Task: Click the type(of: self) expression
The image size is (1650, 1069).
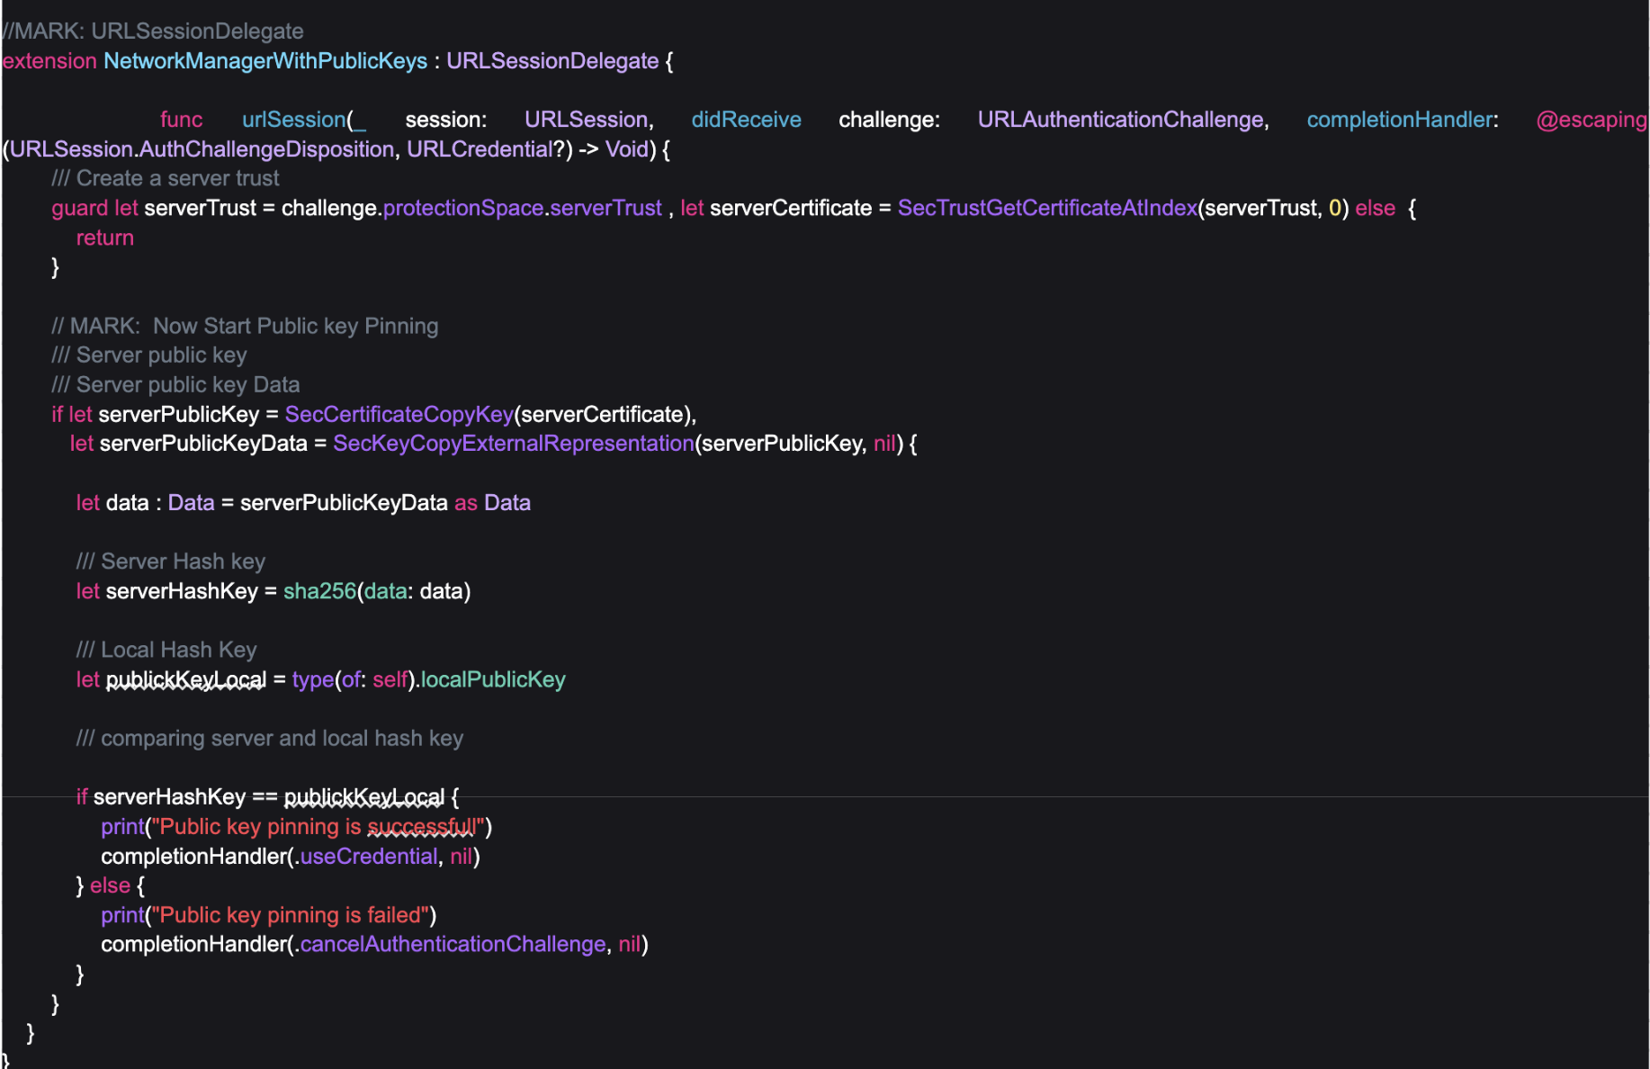Action: [350, 680]
